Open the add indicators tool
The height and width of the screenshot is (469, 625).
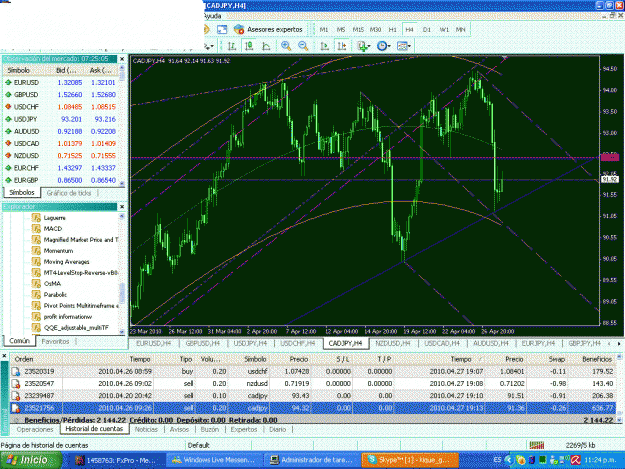point(364,46)
